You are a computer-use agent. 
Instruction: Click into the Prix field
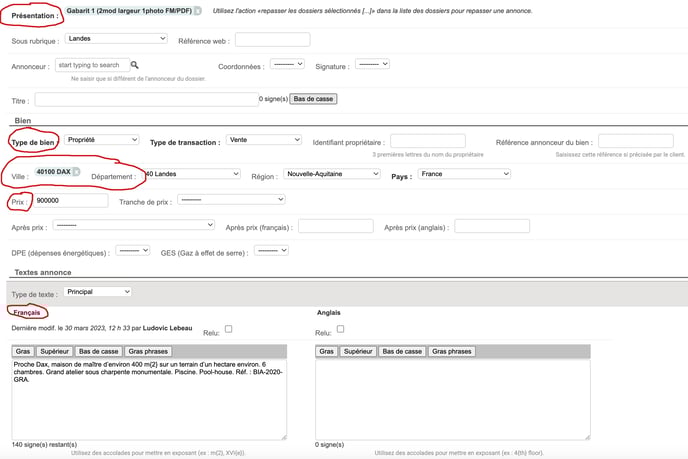70,201
